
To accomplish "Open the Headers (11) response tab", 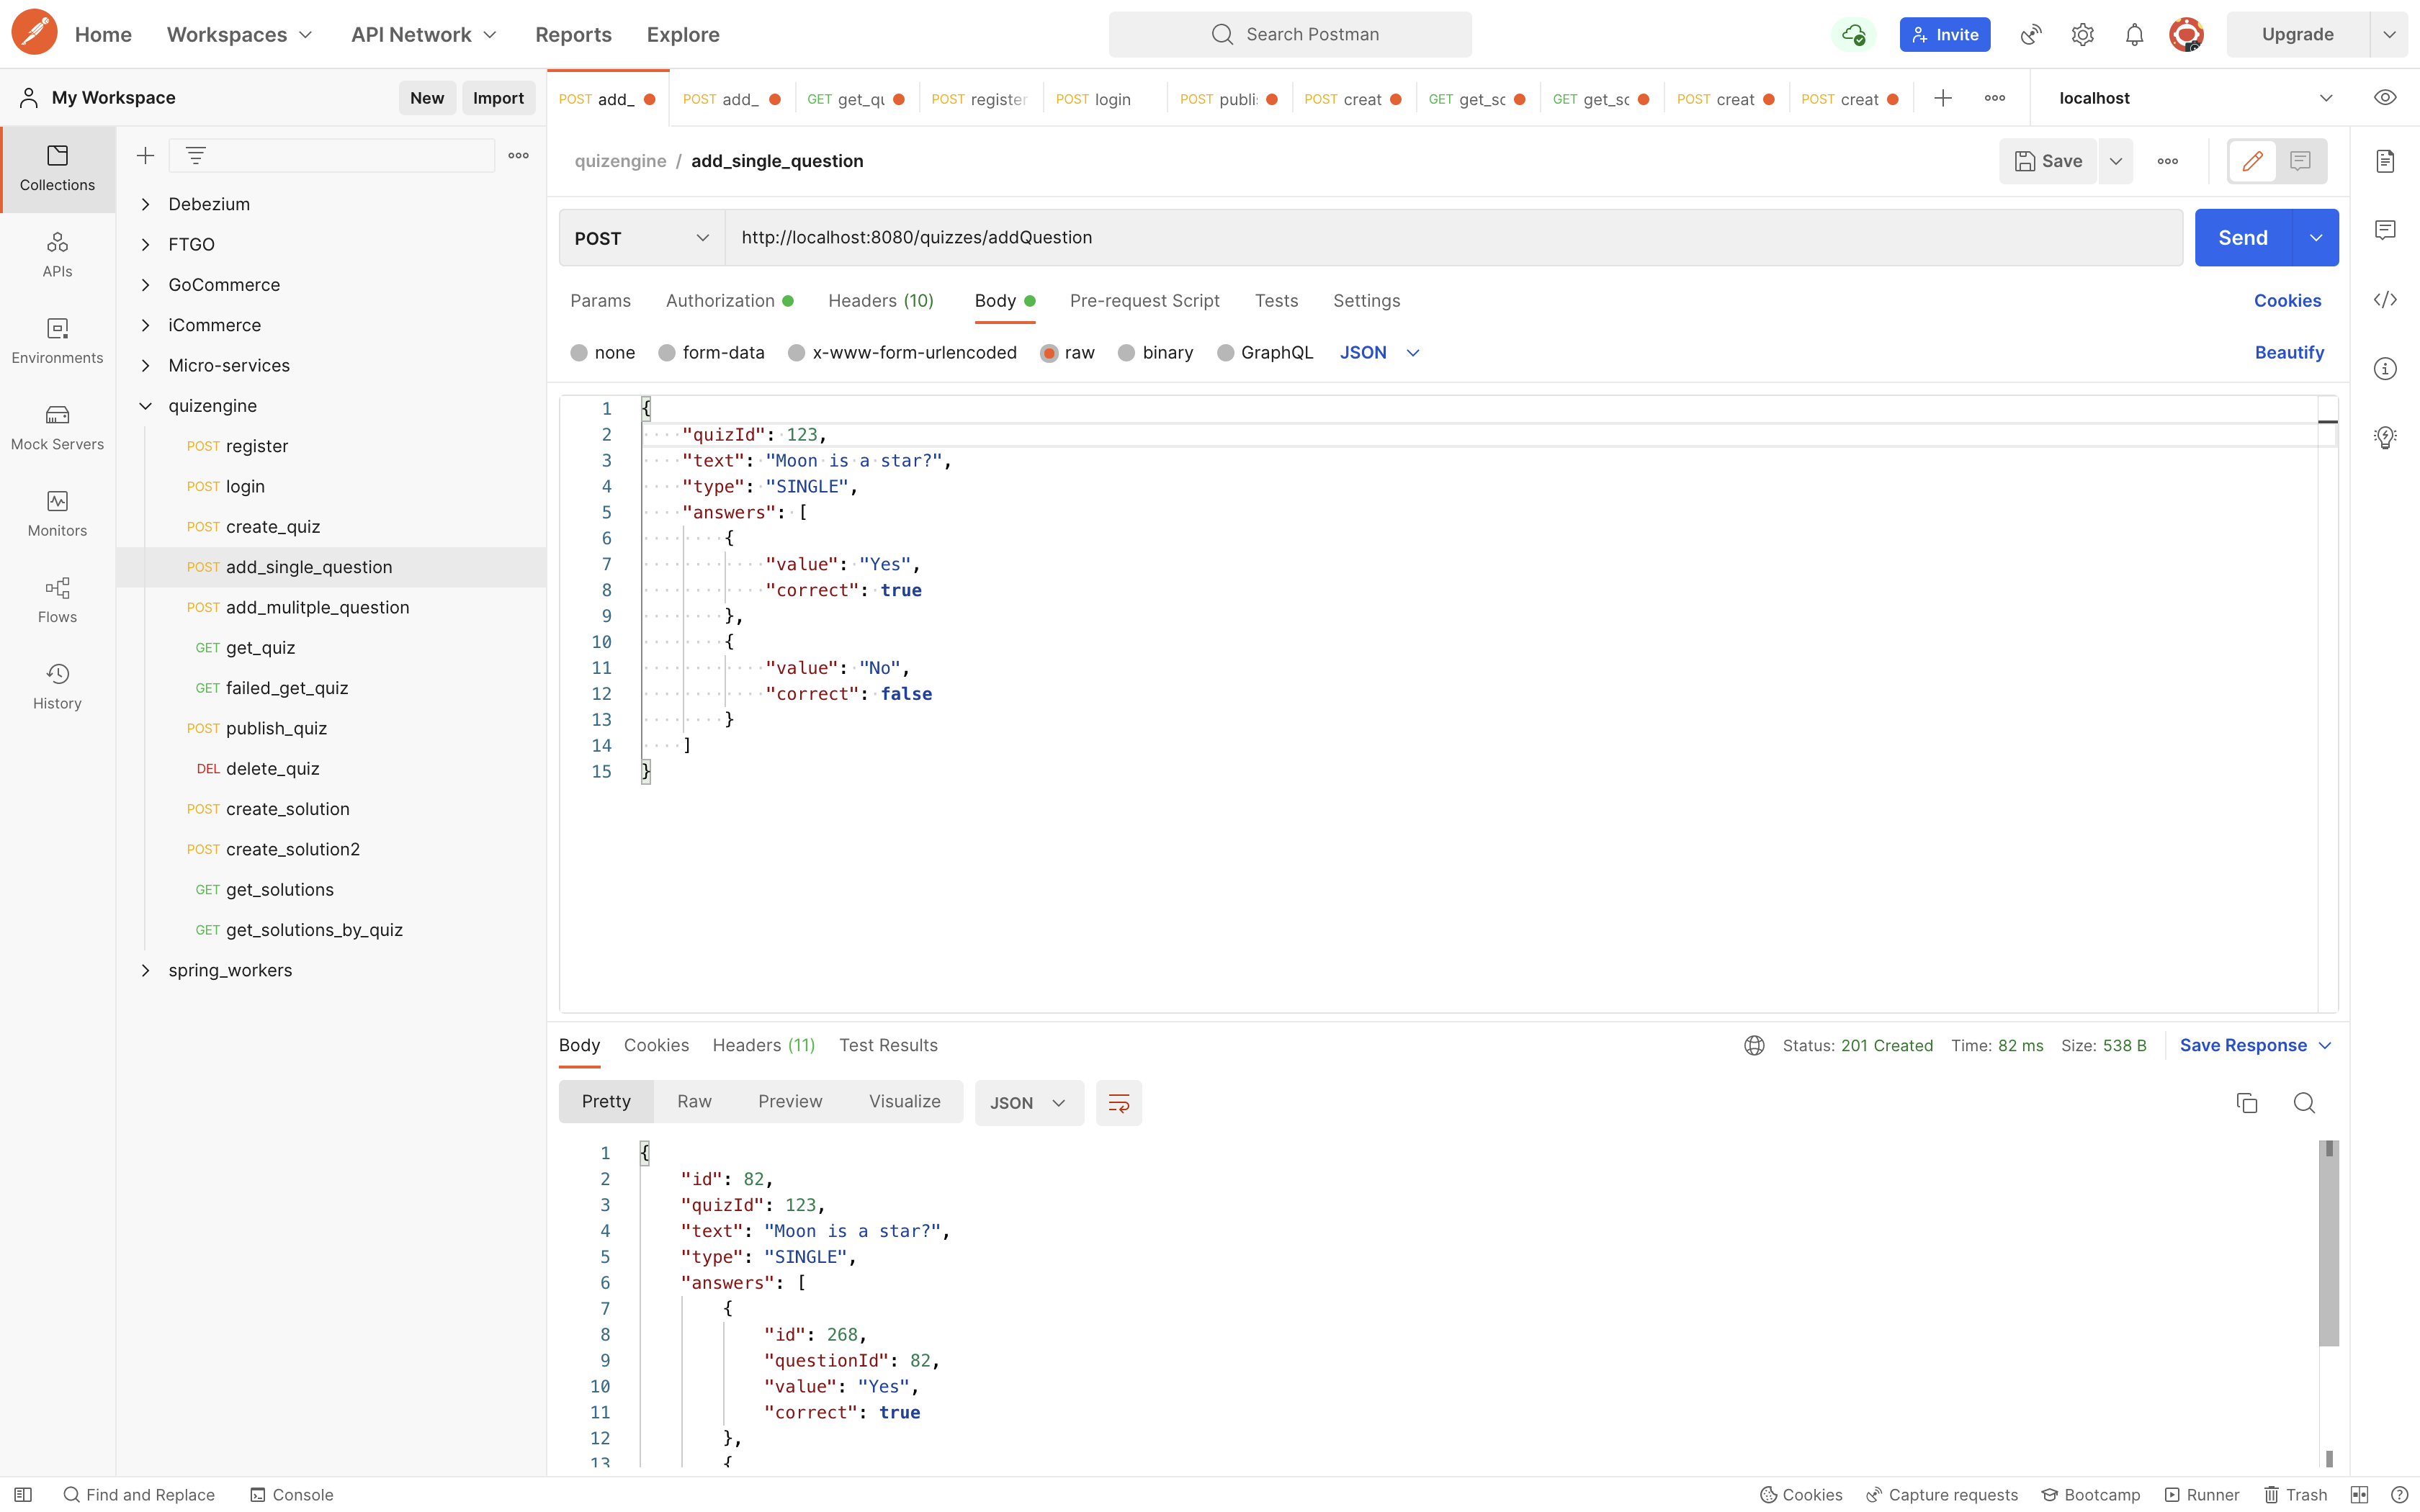I will (x=763, y=1045).
